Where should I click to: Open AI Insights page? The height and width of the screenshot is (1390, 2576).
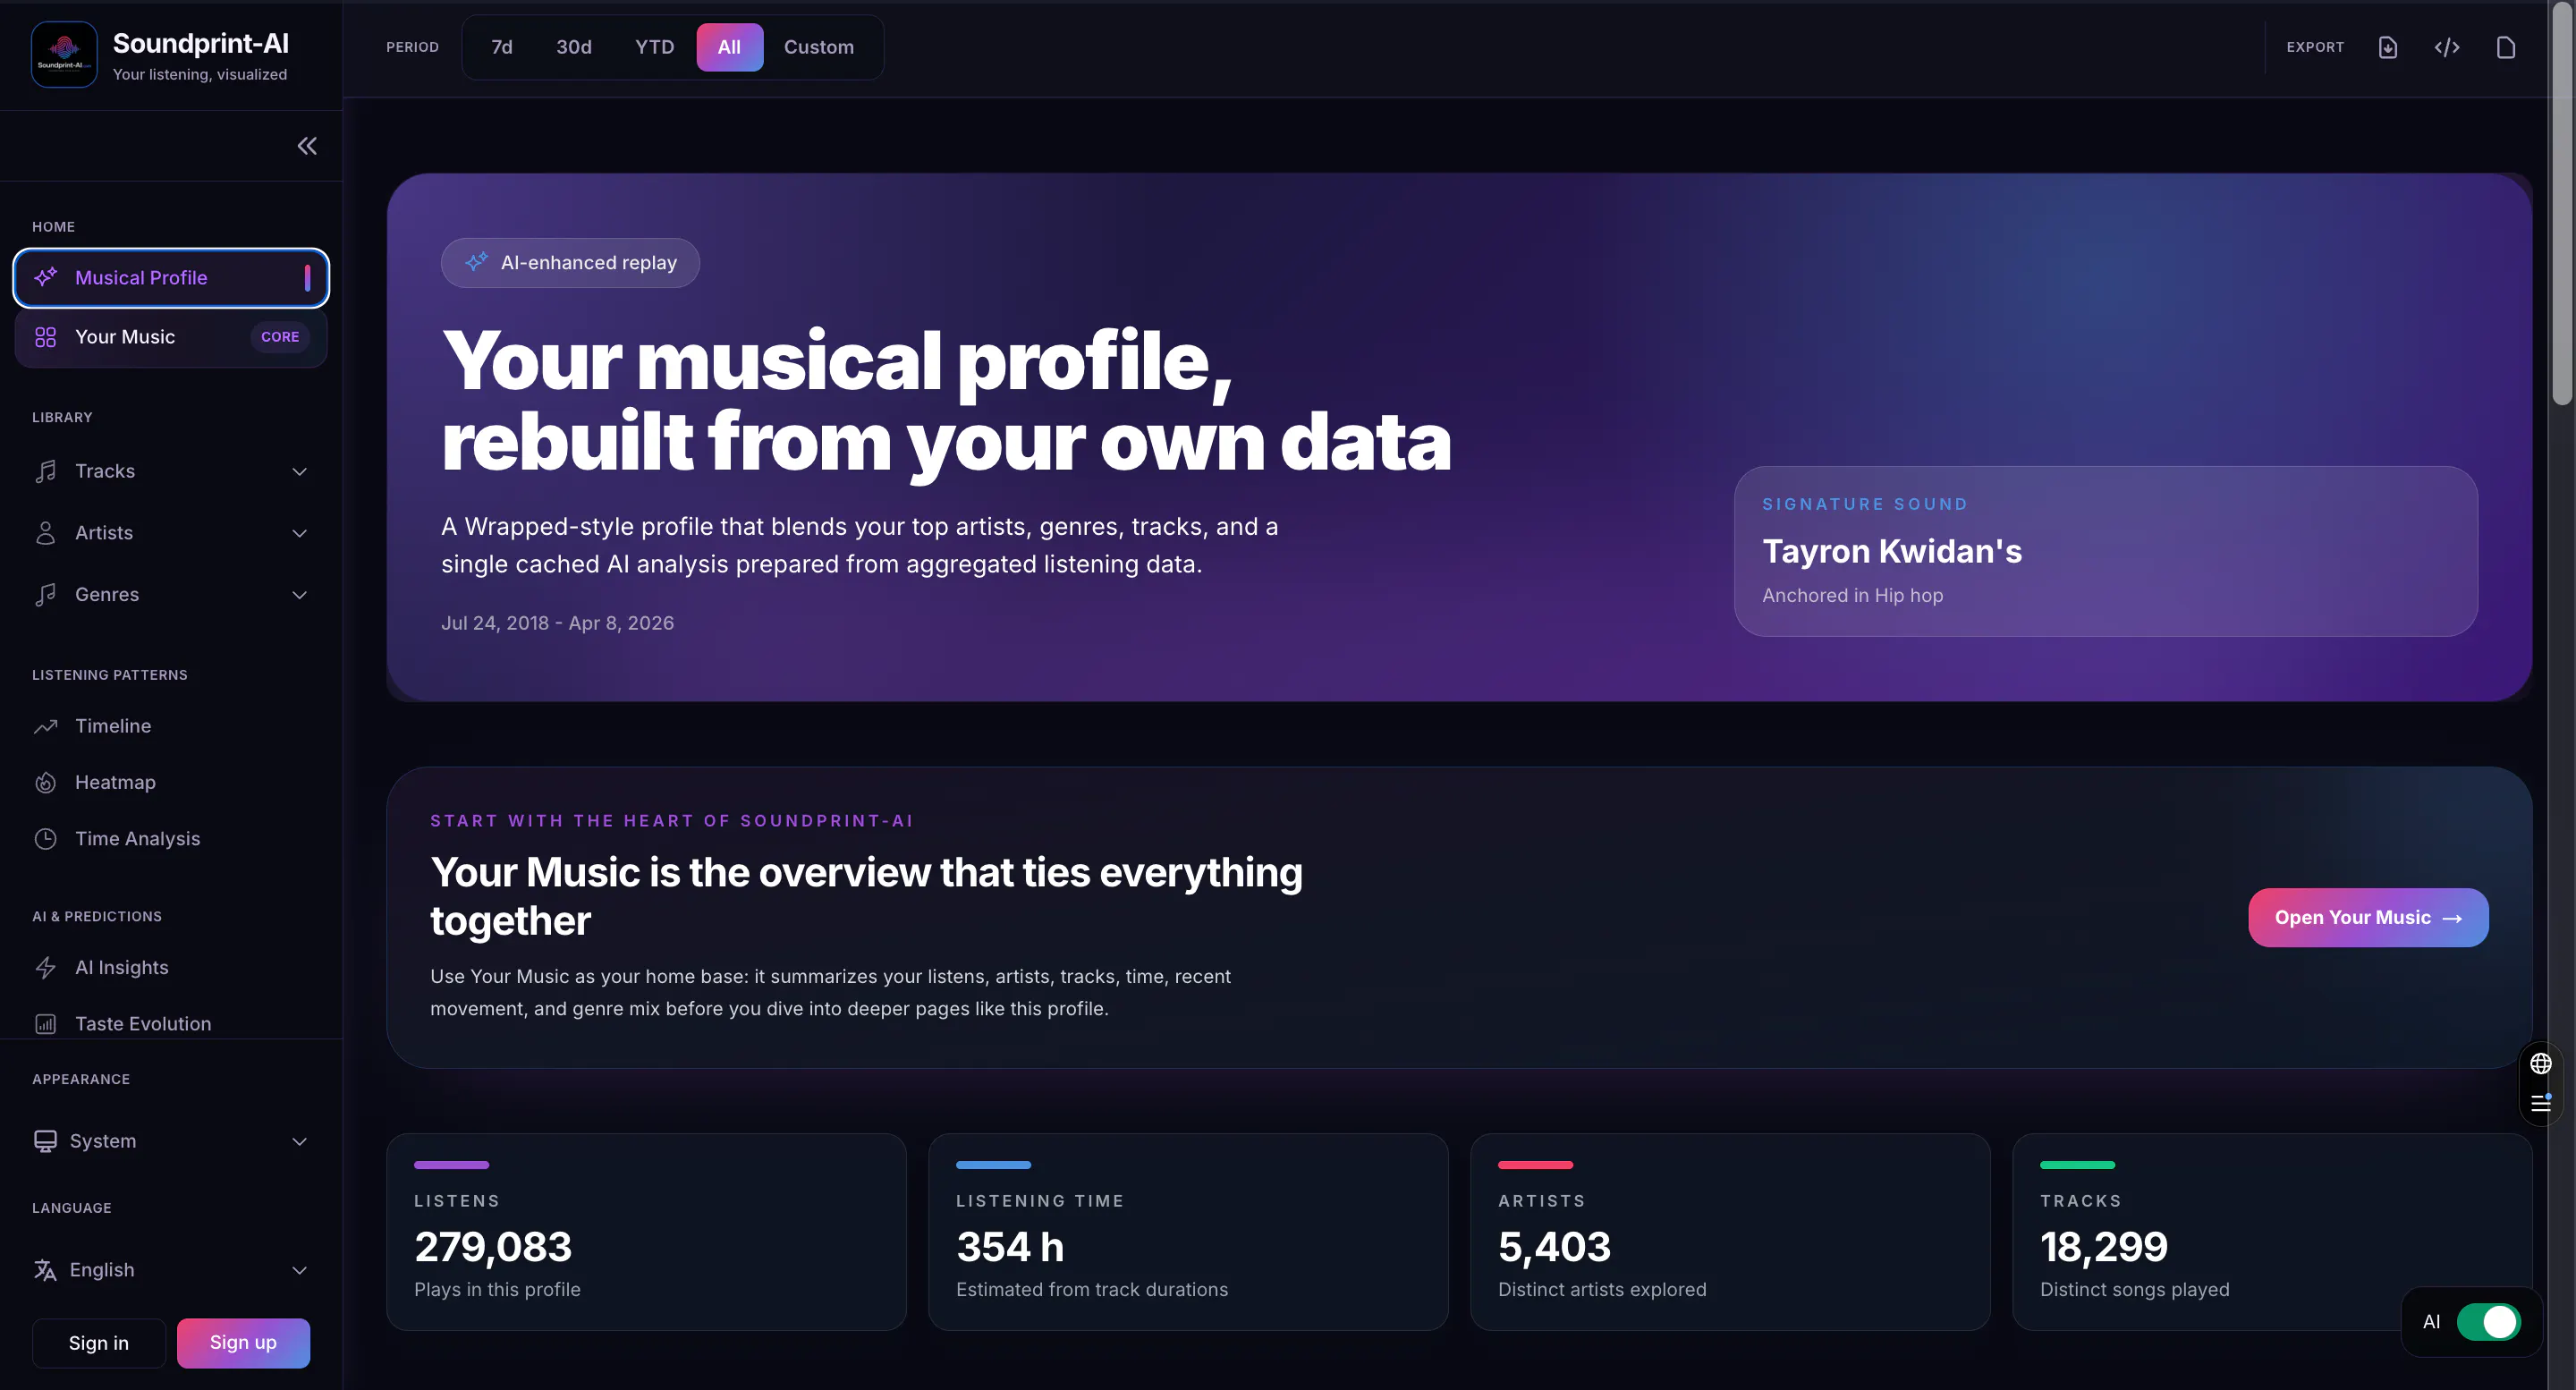tap(171, 968)
